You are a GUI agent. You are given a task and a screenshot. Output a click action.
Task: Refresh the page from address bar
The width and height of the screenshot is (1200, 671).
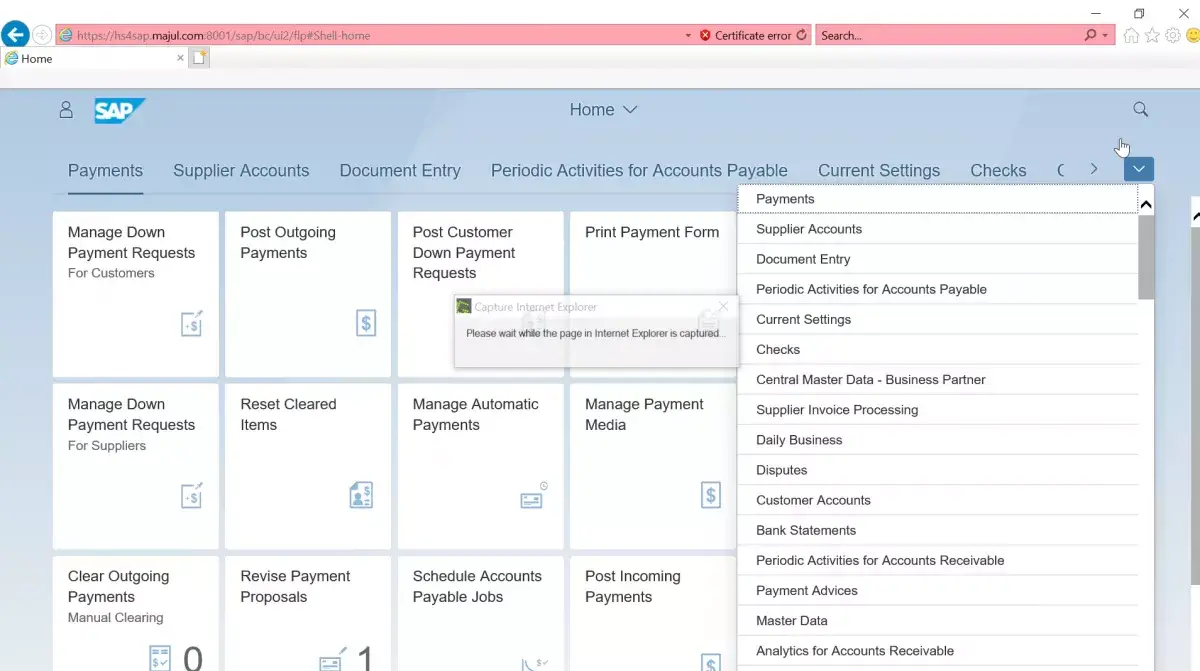[x=801, y=35]
